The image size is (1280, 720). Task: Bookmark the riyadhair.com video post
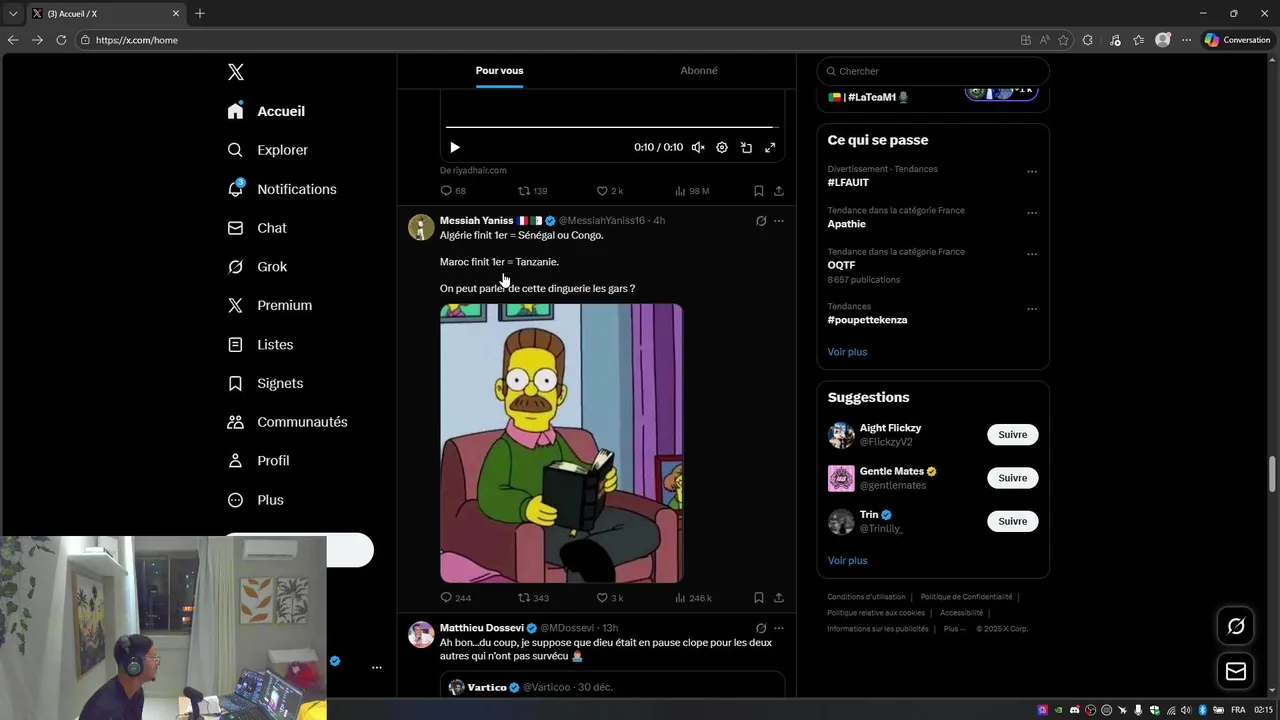[758, 191]
